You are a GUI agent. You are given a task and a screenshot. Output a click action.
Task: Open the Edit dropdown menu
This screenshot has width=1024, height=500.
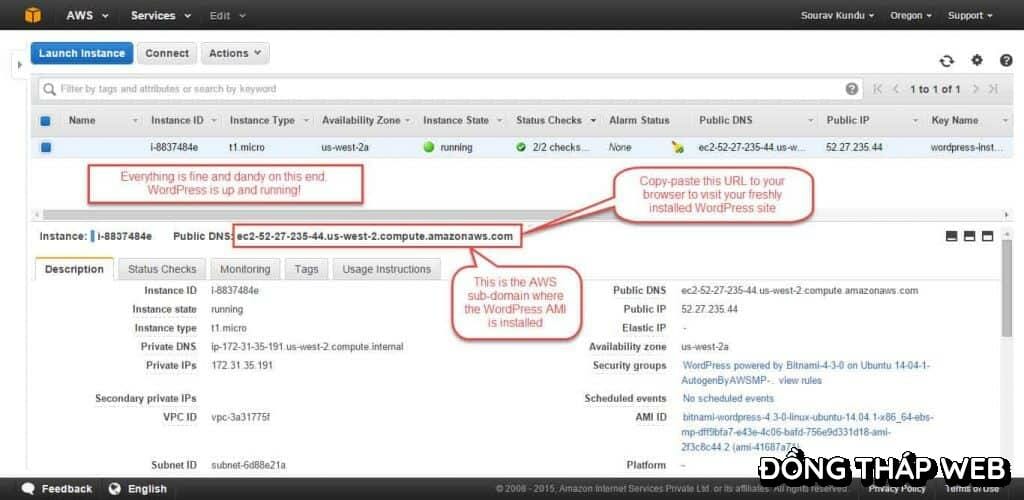(227, 15)
